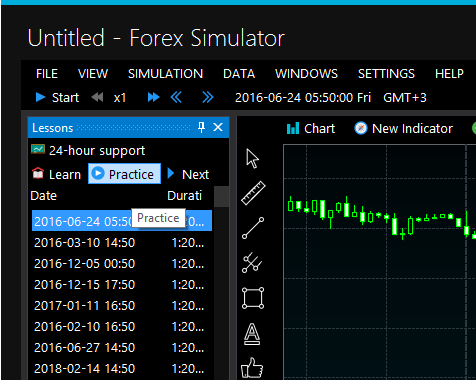This screenshot has height=380, width=476.
Task: Step back with the double left chevron
Action: [x=176, y=98]
